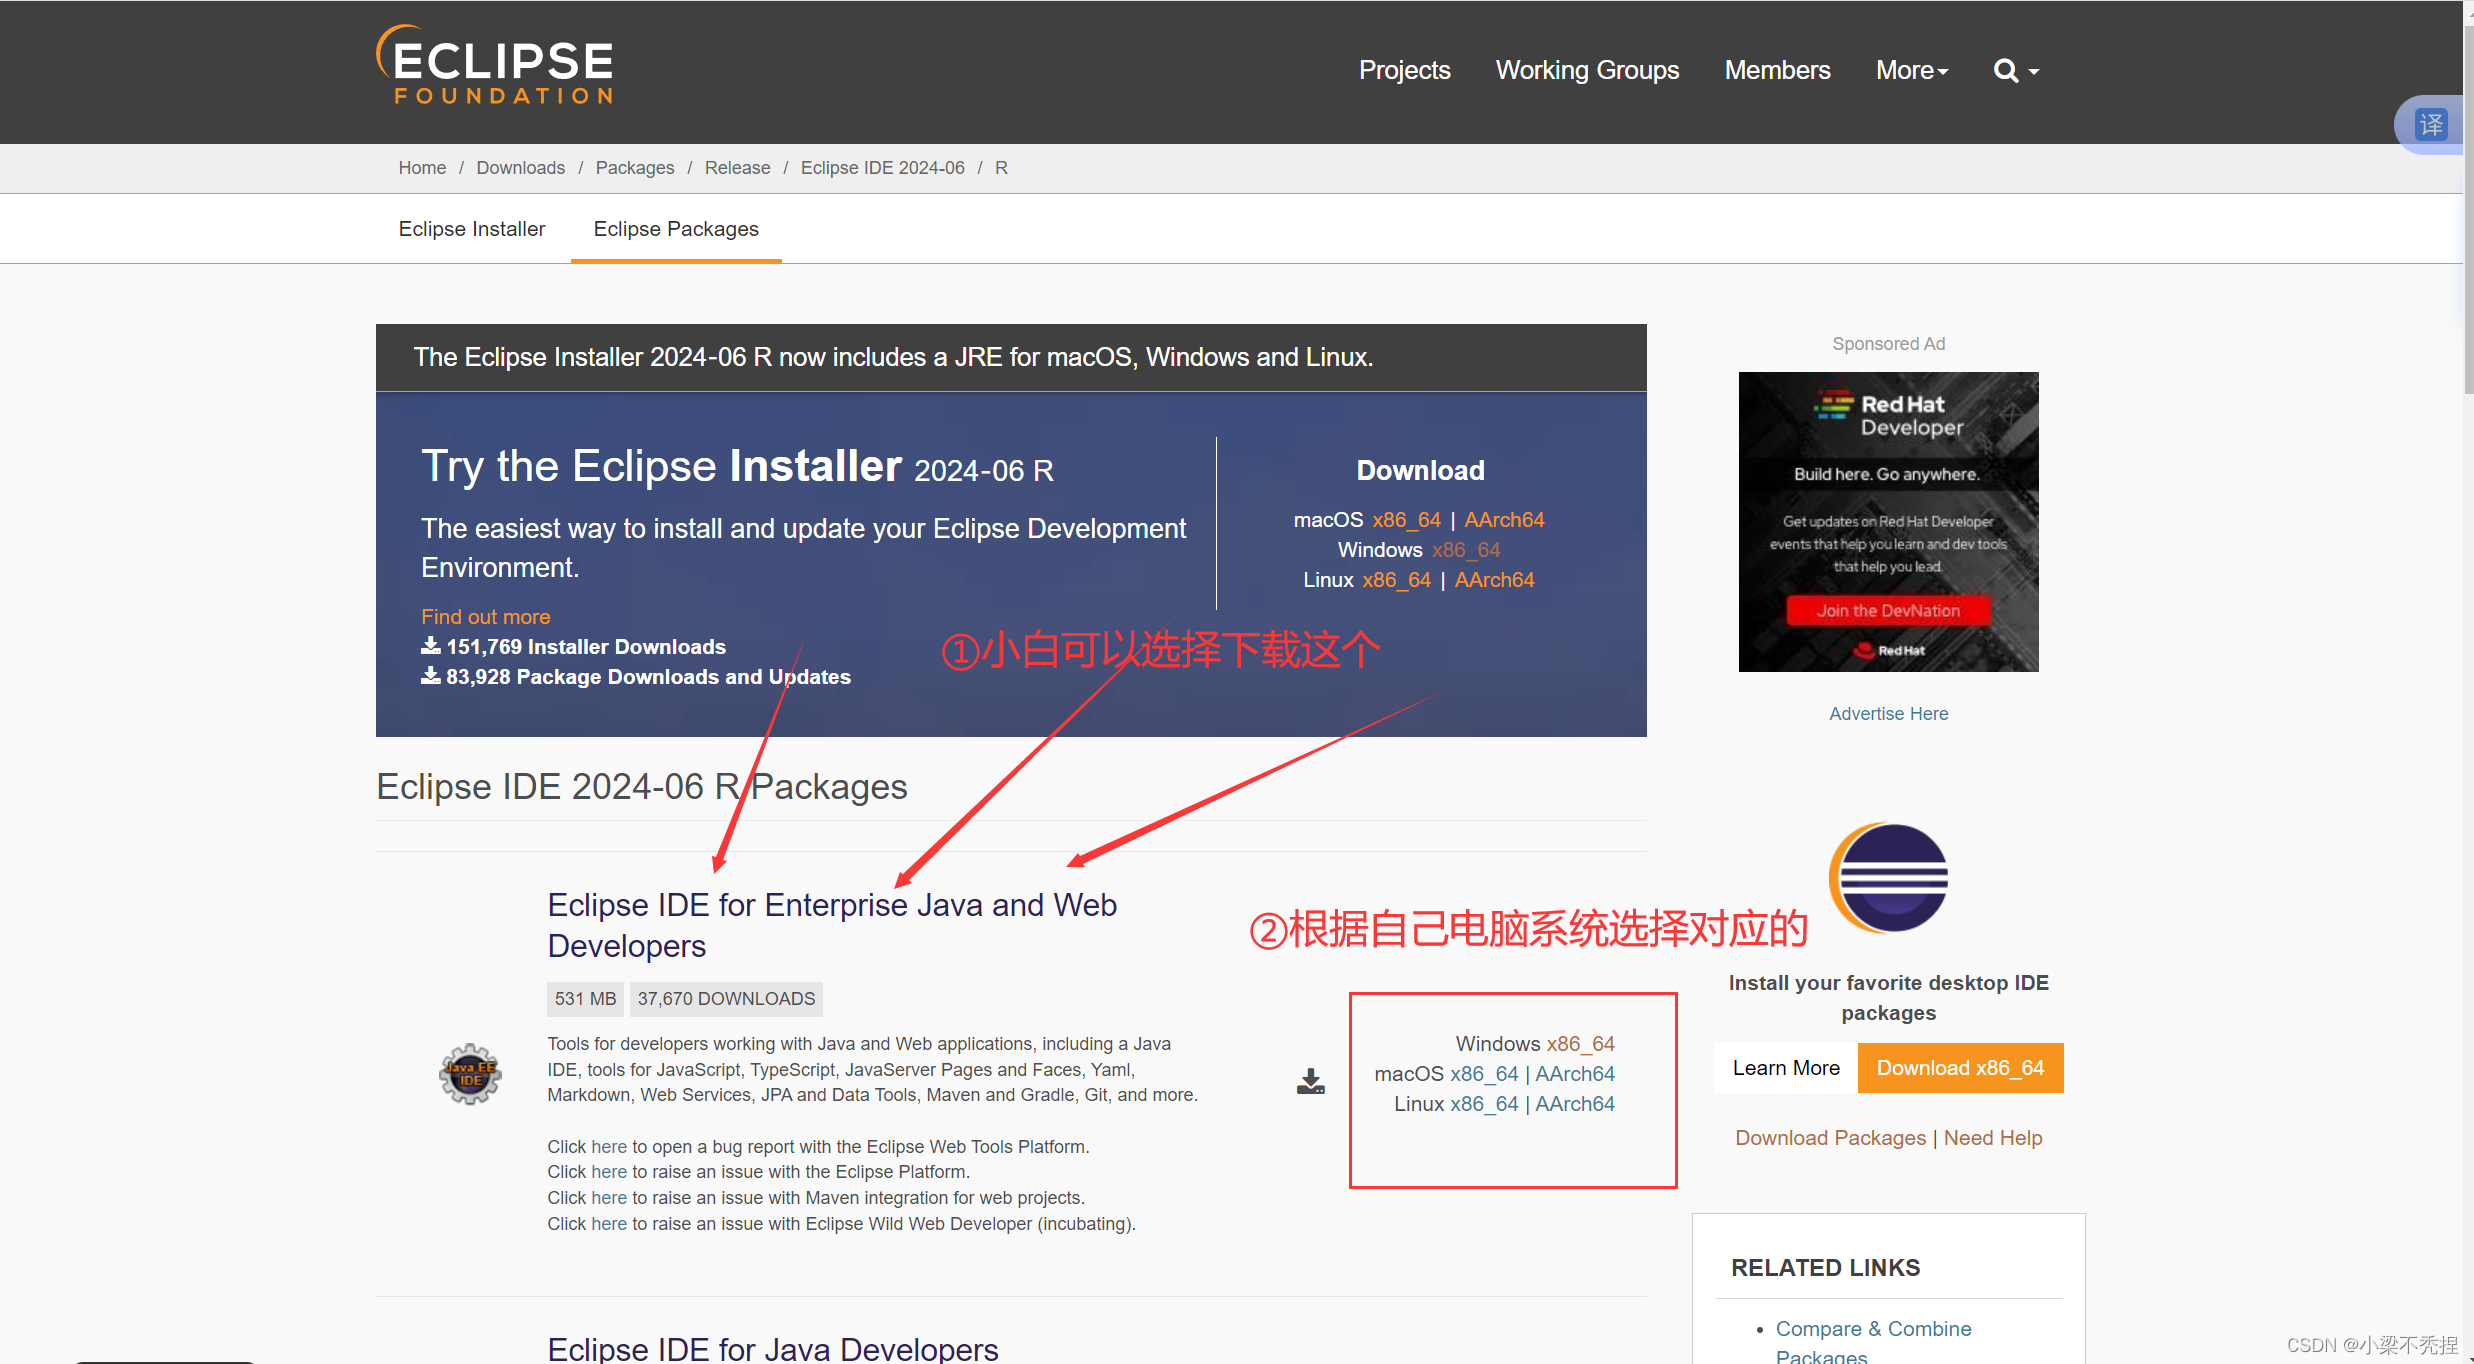Open the Advertise Here link
The image size is (2474, 1364).
coord(1888,714)
